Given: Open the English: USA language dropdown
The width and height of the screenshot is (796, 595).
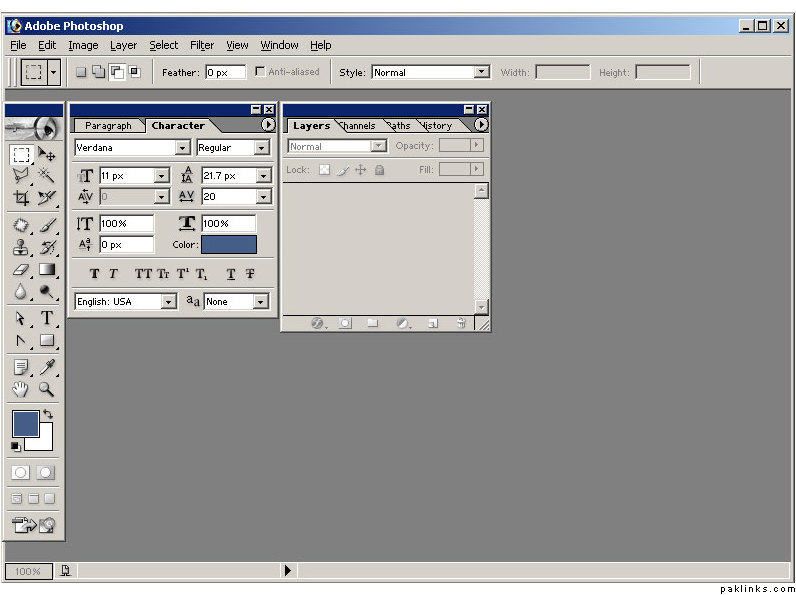Looking at the screenshot, I should point(168,301).
